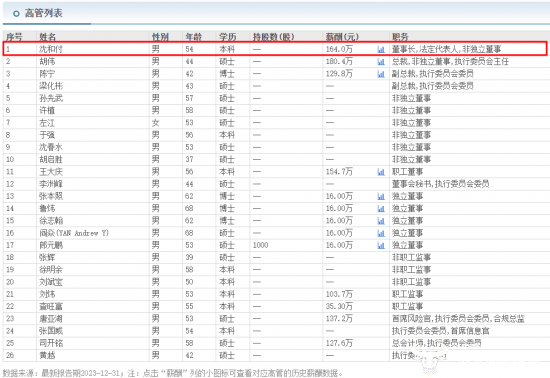Select the name 童旺富
Image resolution: width=550 pixels, height=378 pixels.
pyautogui.click(x=51, y=307)
